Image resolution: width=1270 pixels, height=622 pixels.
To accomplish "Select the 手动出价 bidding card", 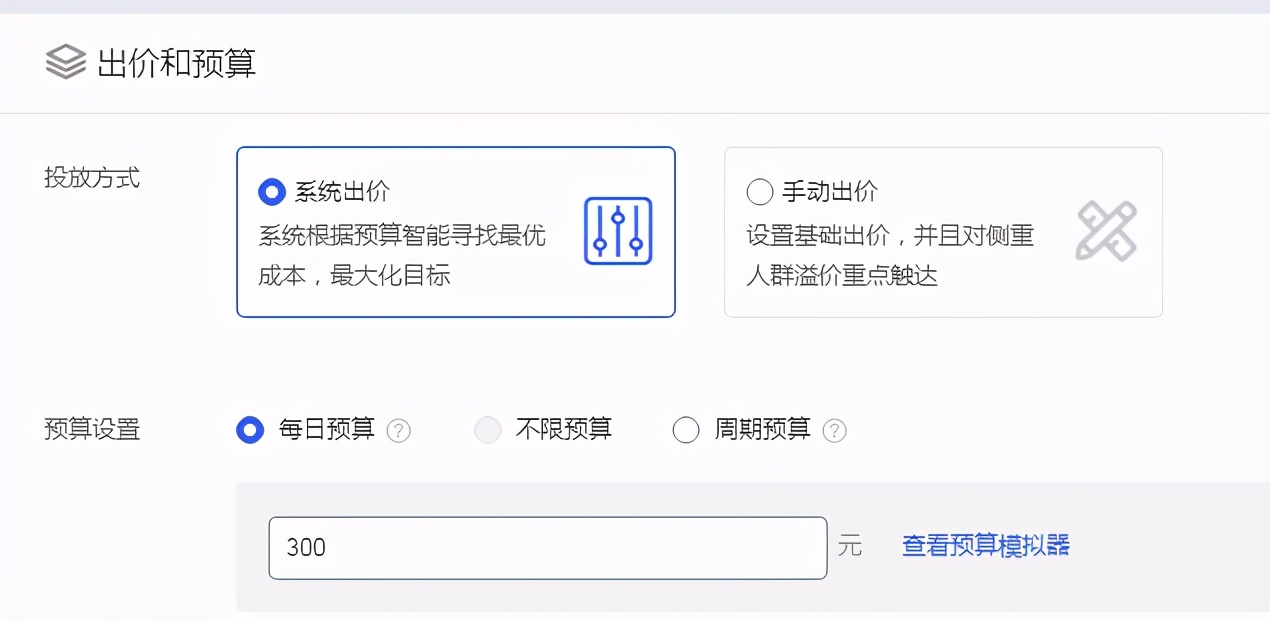I will pos(942,231).
